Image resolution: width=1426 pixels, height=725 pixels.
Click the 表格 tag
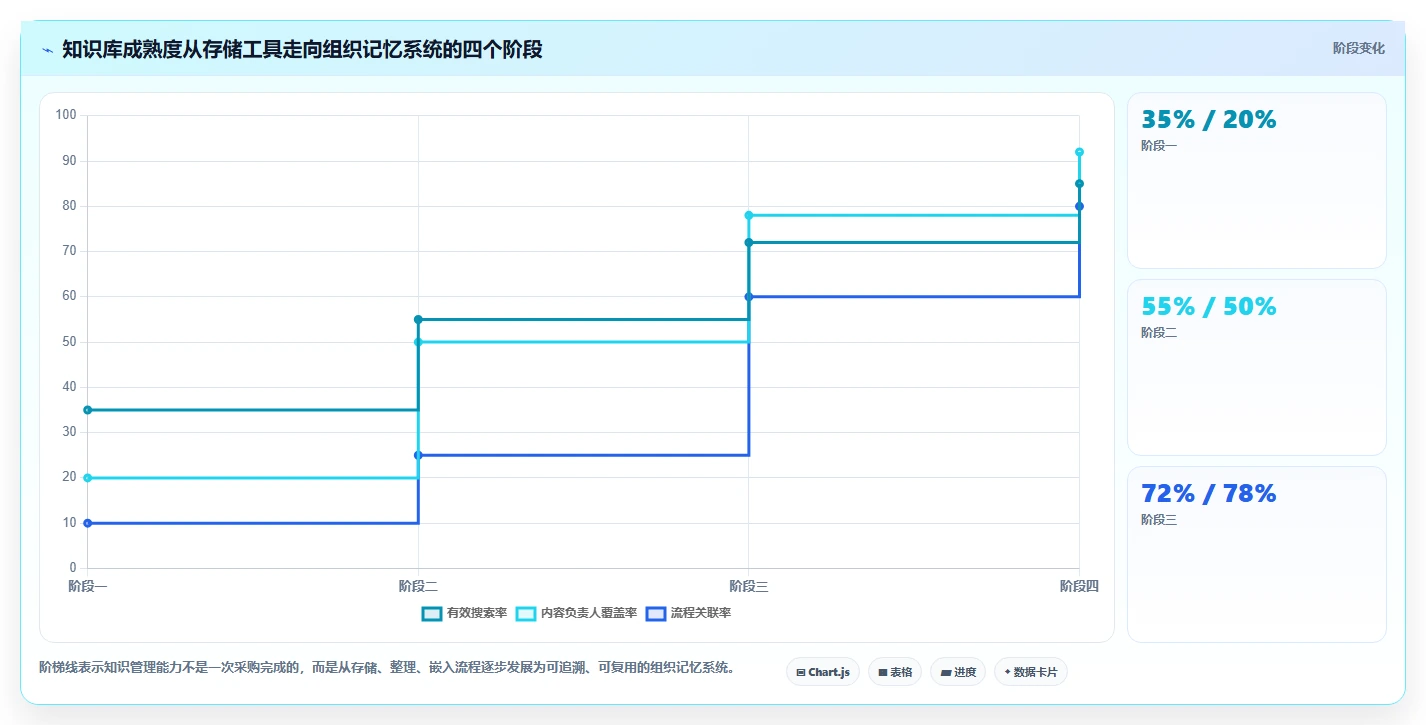895,672
